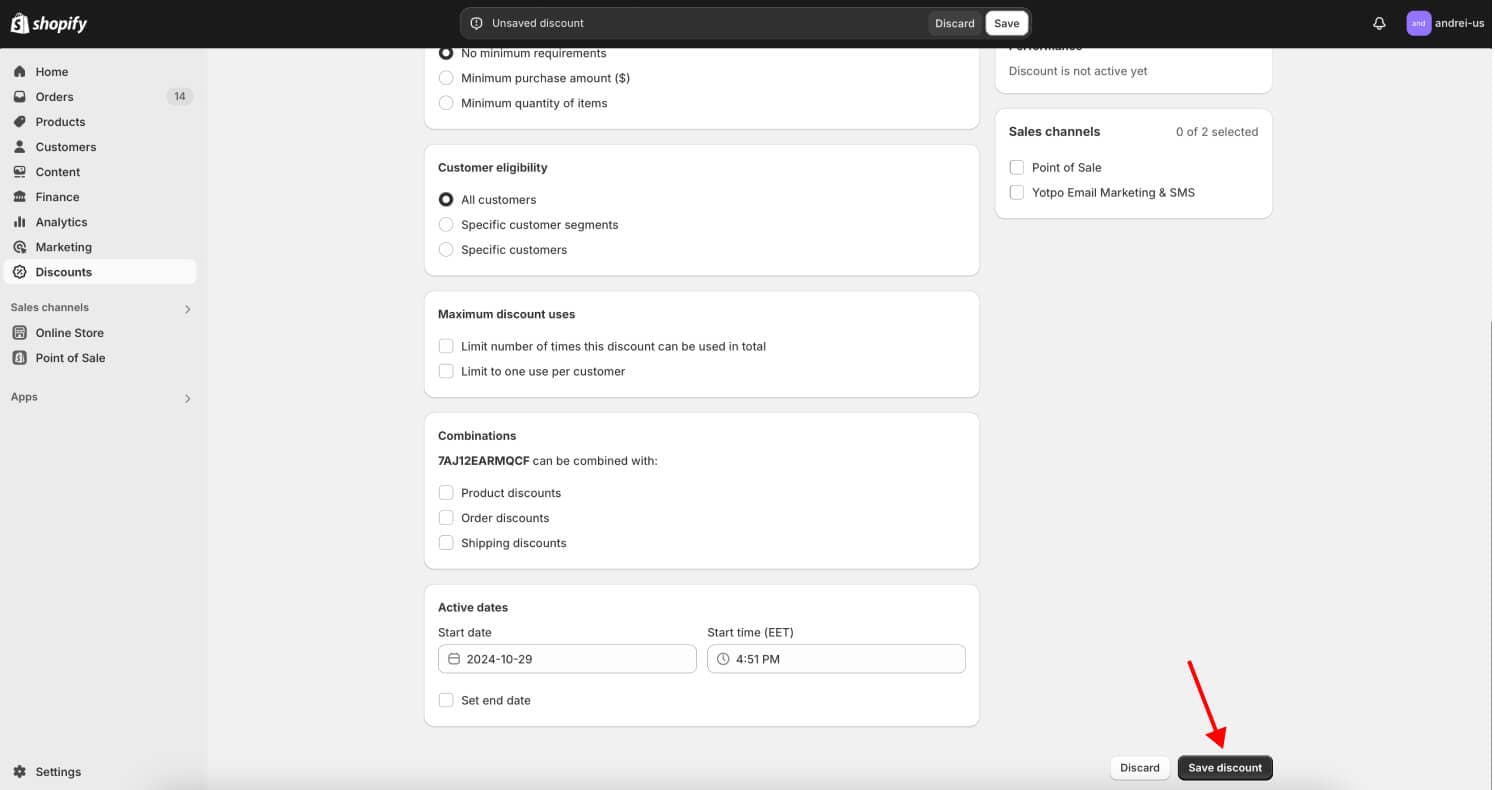The height and width of the screenshot is (790, 1495).
Task: Click the Analytics bar chart icon
Action: click(19, 222)
